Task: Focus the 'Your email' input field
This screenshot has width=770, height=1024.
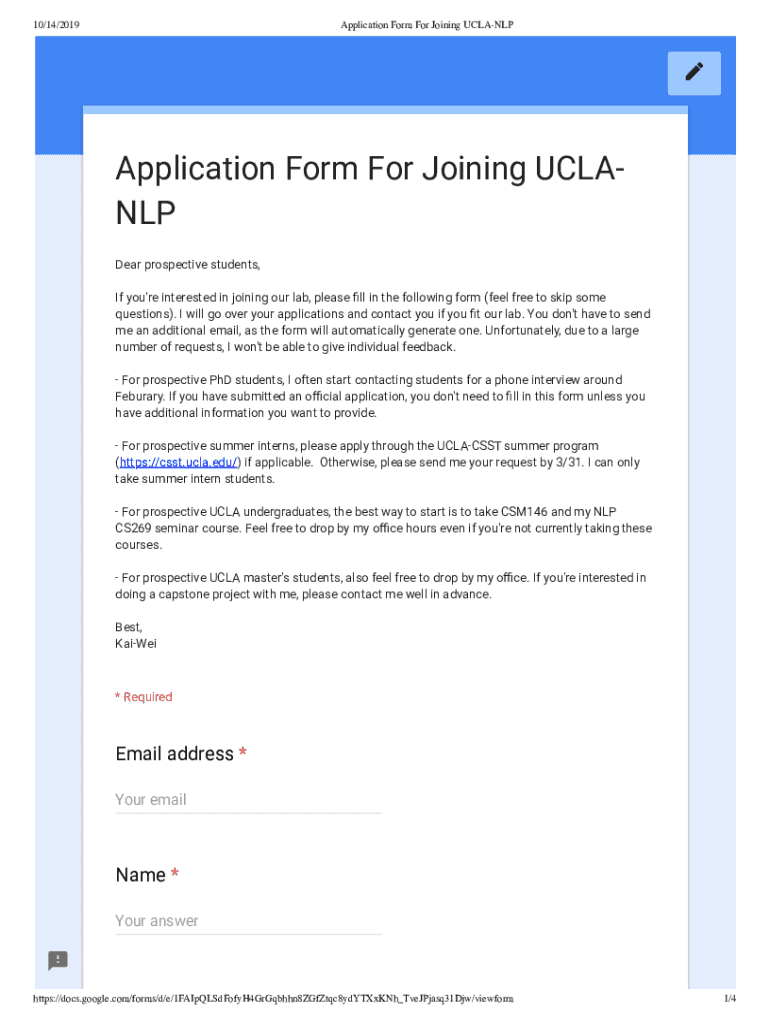Action: [x=248, y=800]
